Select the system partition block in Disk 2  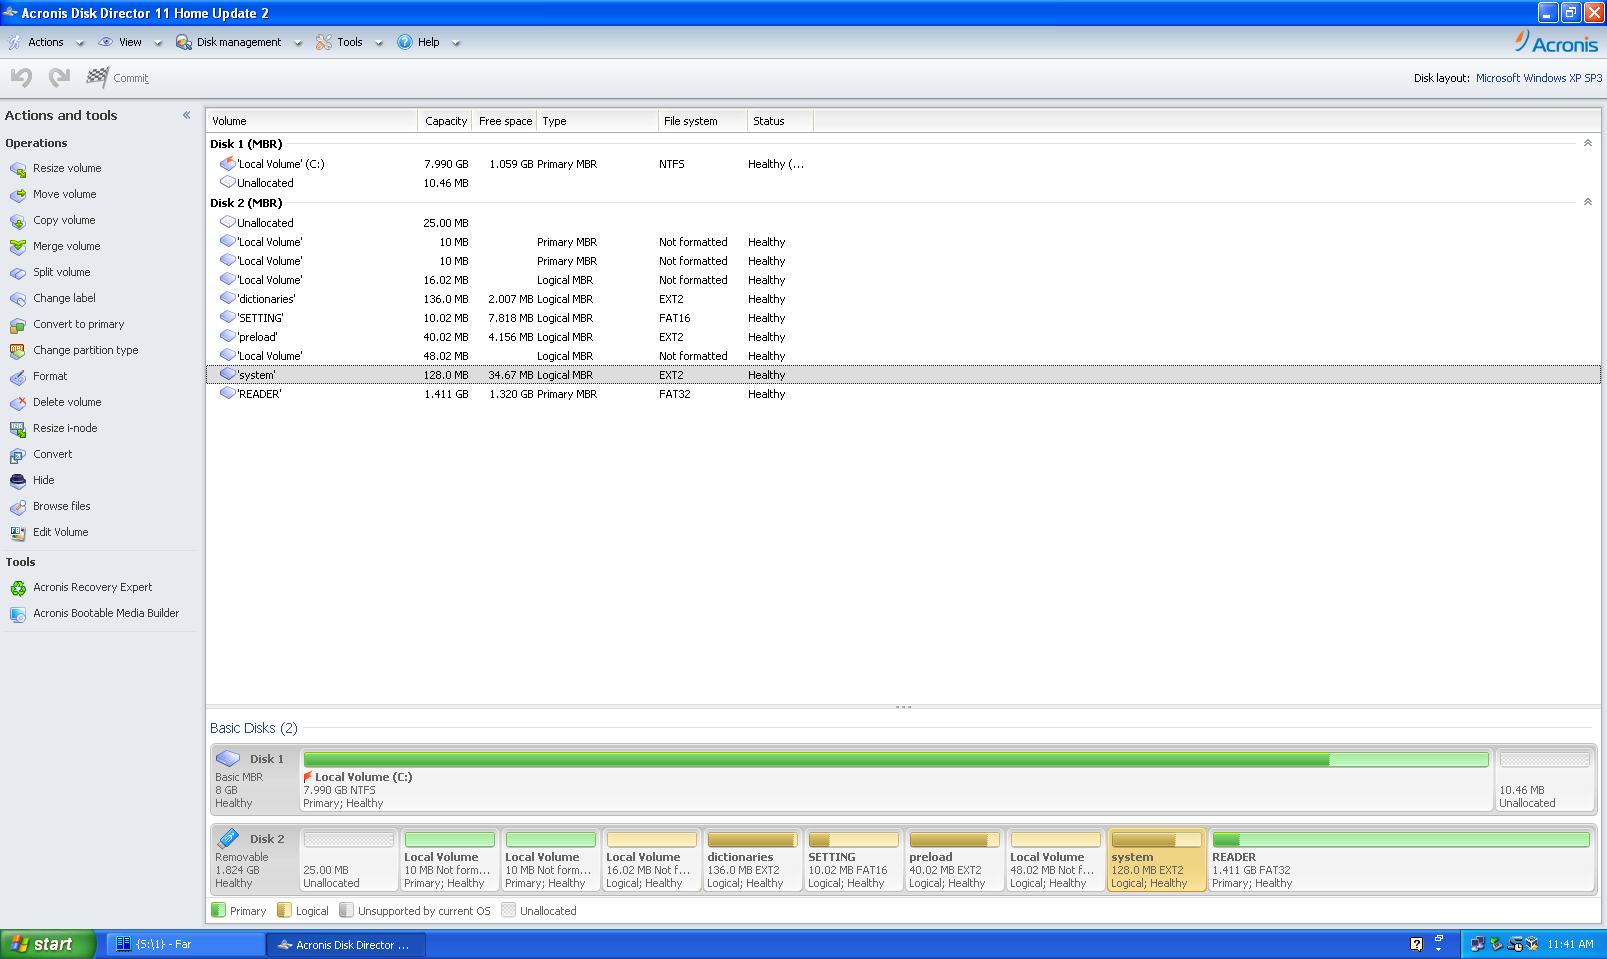(x=1156, y=859)
